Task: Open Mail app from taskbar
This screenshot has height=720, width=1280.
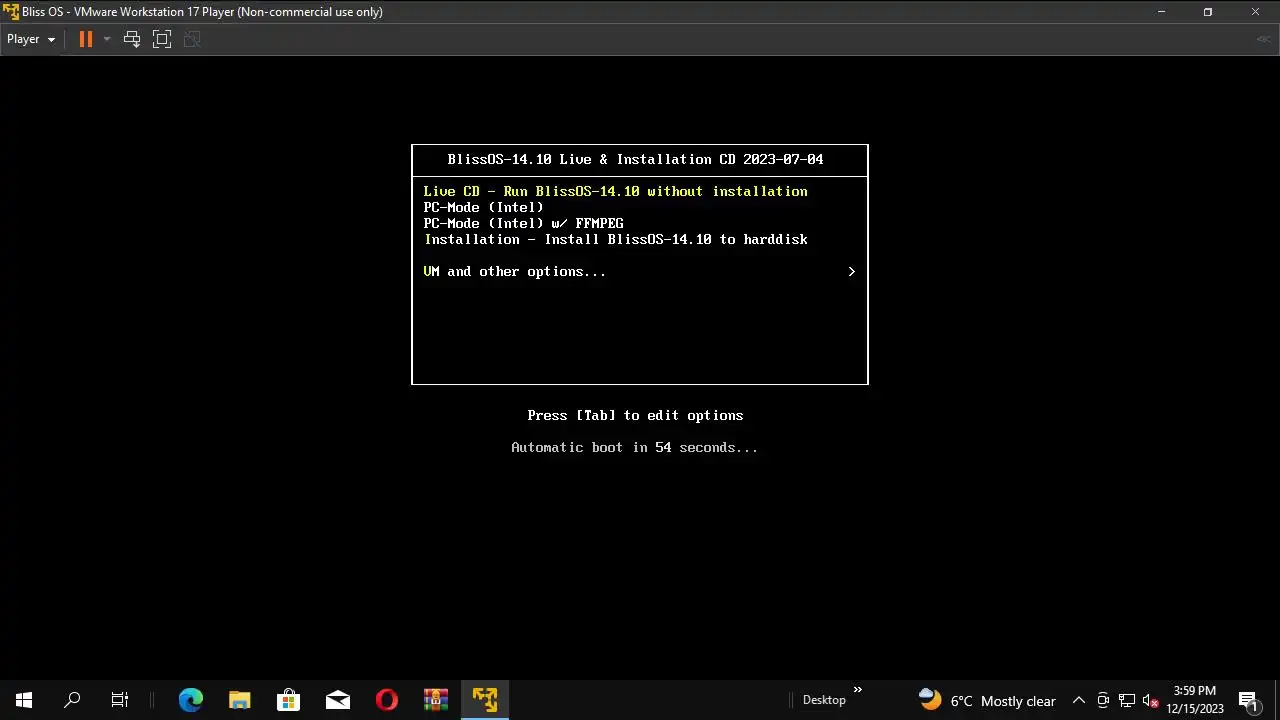Action: point(338,700)
